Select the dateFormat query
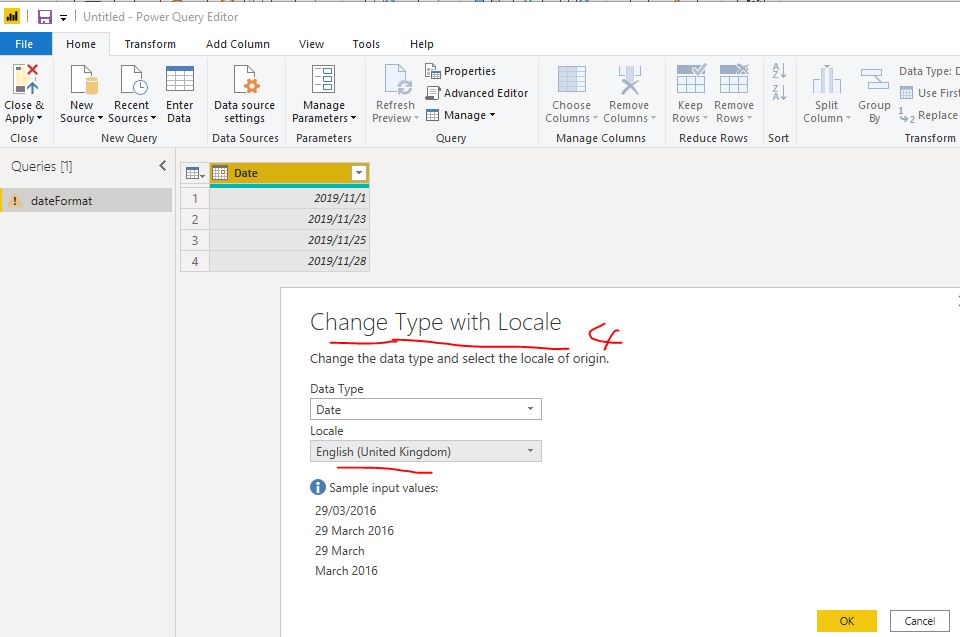Screen dimensions: 960x637 coord(86,200)
